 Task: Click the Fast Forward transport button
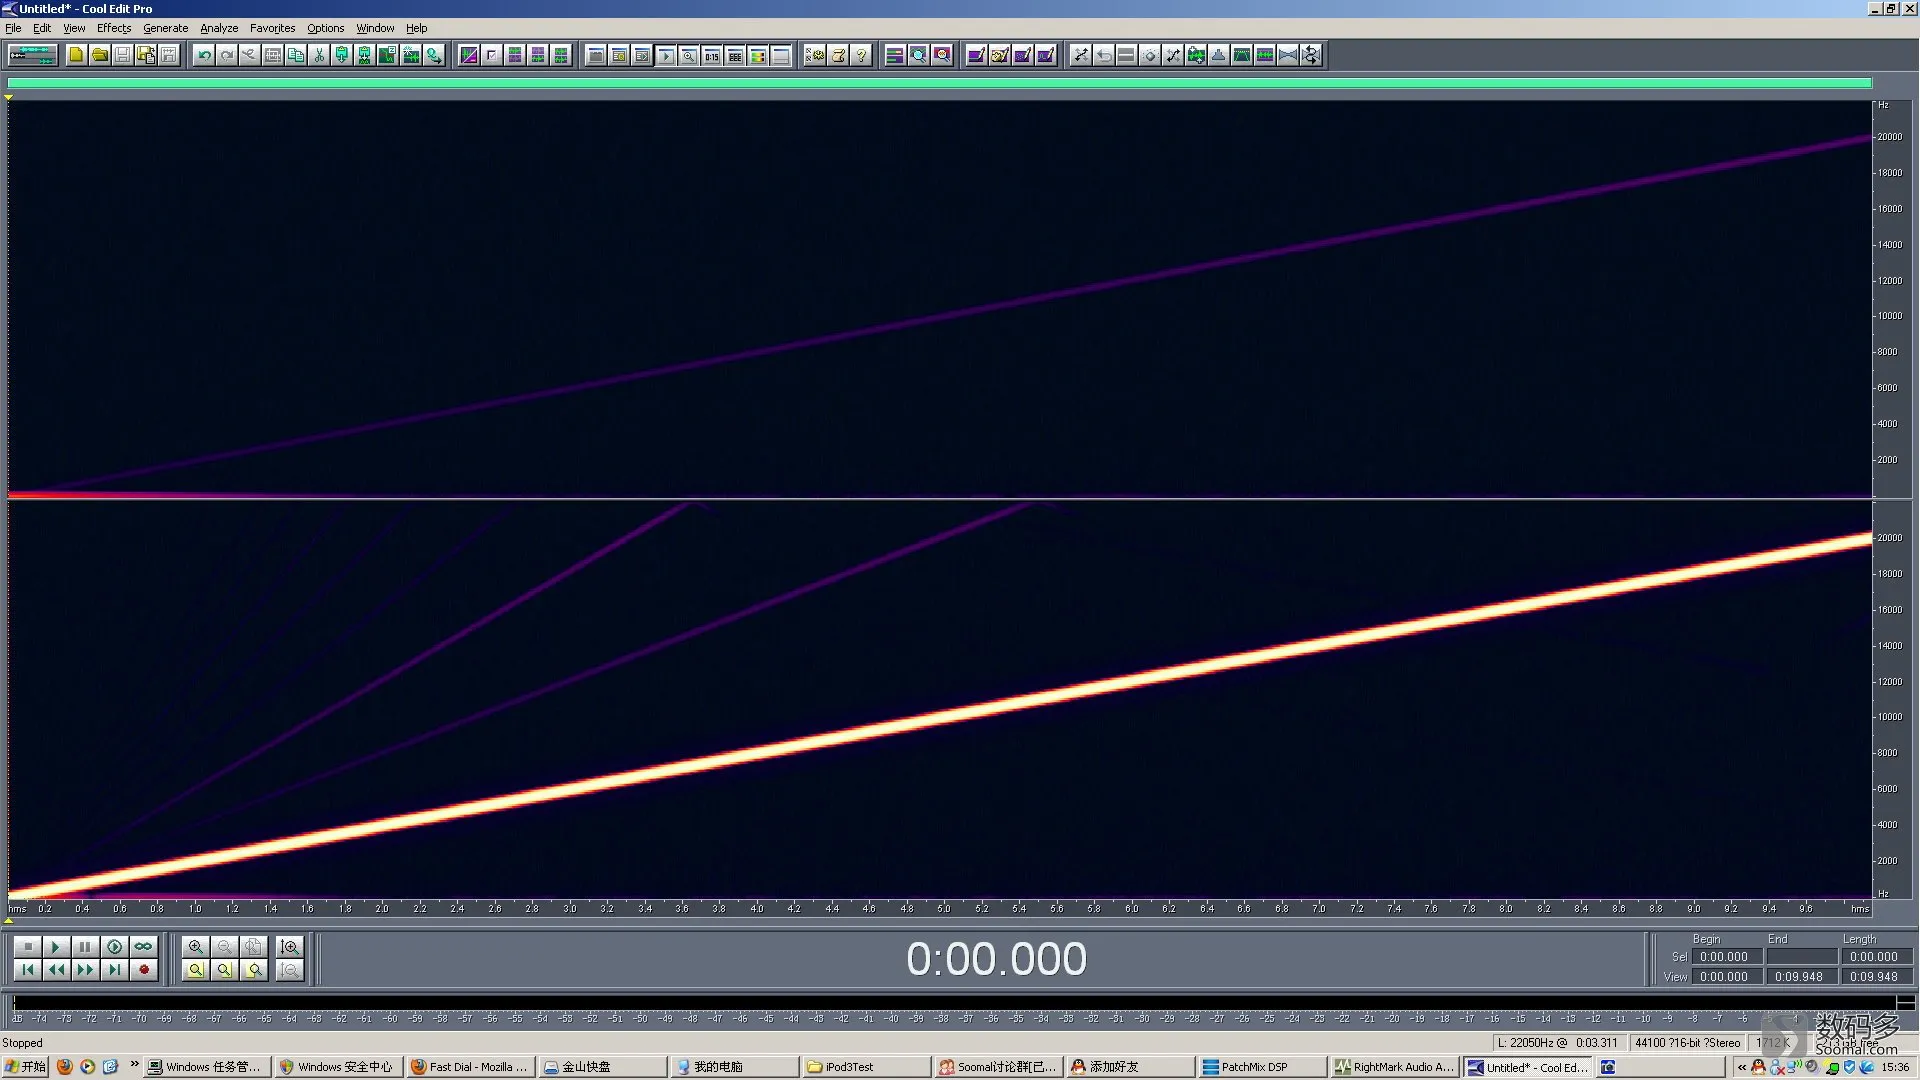[x=85, y=969]
